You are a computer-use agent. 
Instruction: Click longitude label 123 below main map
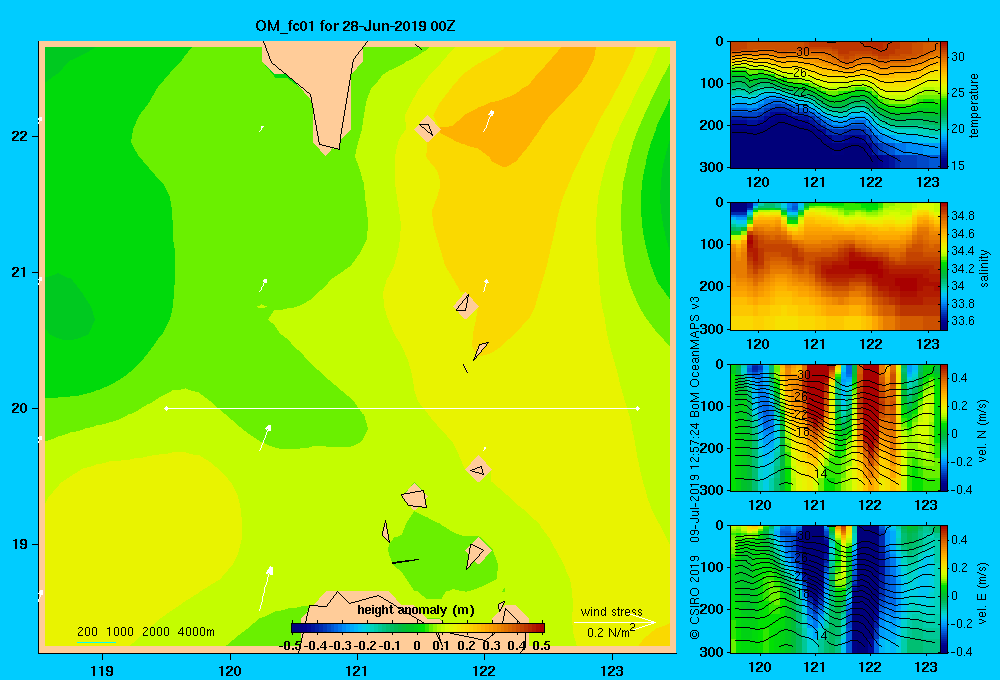(612, 671)
